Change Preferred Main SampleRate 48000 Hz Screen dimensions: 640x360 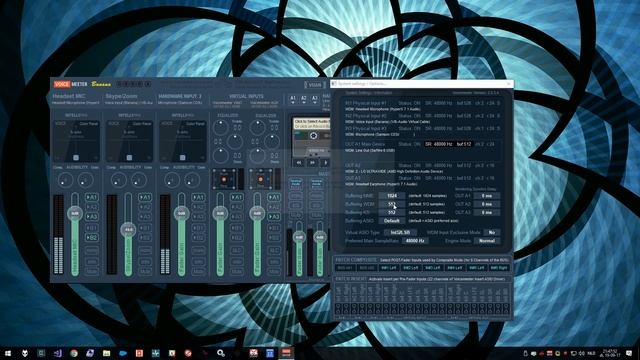415,241
